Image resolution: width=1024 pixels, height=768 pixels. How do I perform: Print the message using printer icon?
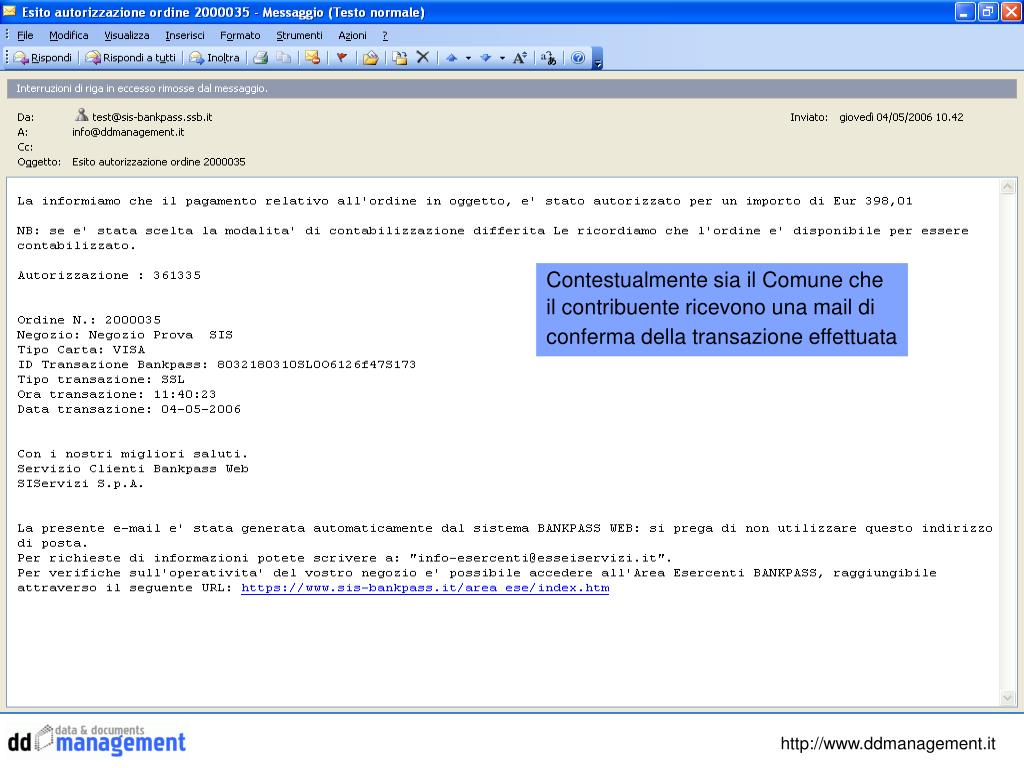click(x=261, y=57)
